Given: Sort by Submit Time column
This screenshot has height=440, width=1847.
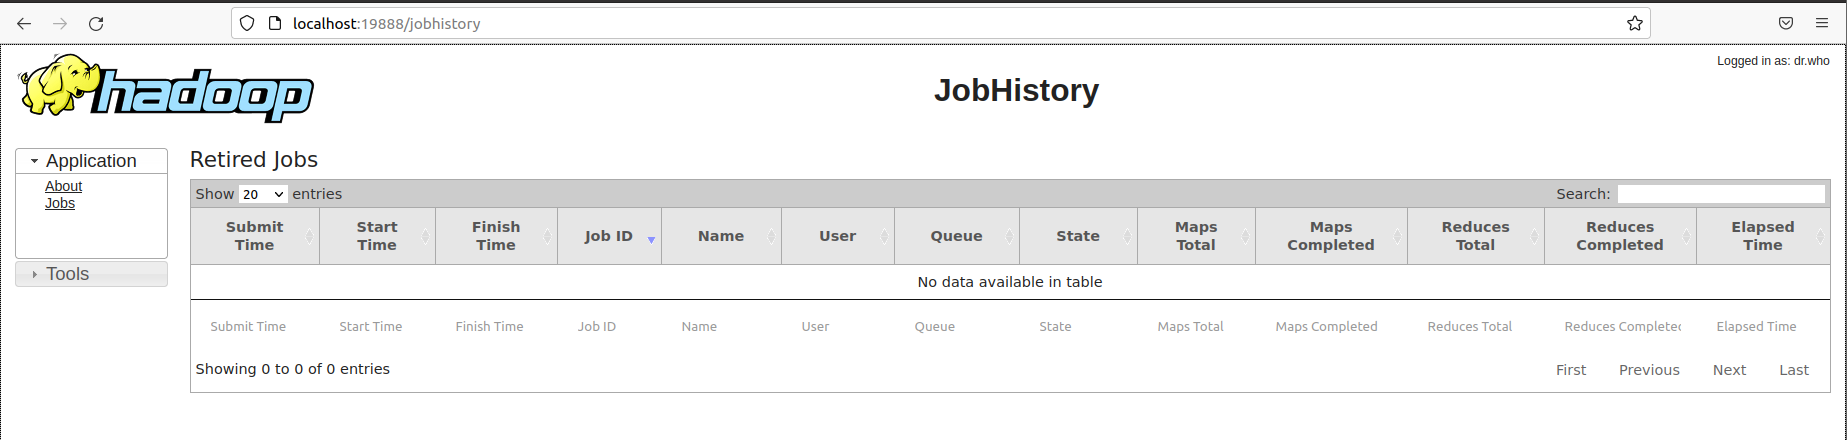Looking at the screenshot, I should pyautogui.click(x=255, y=236).
